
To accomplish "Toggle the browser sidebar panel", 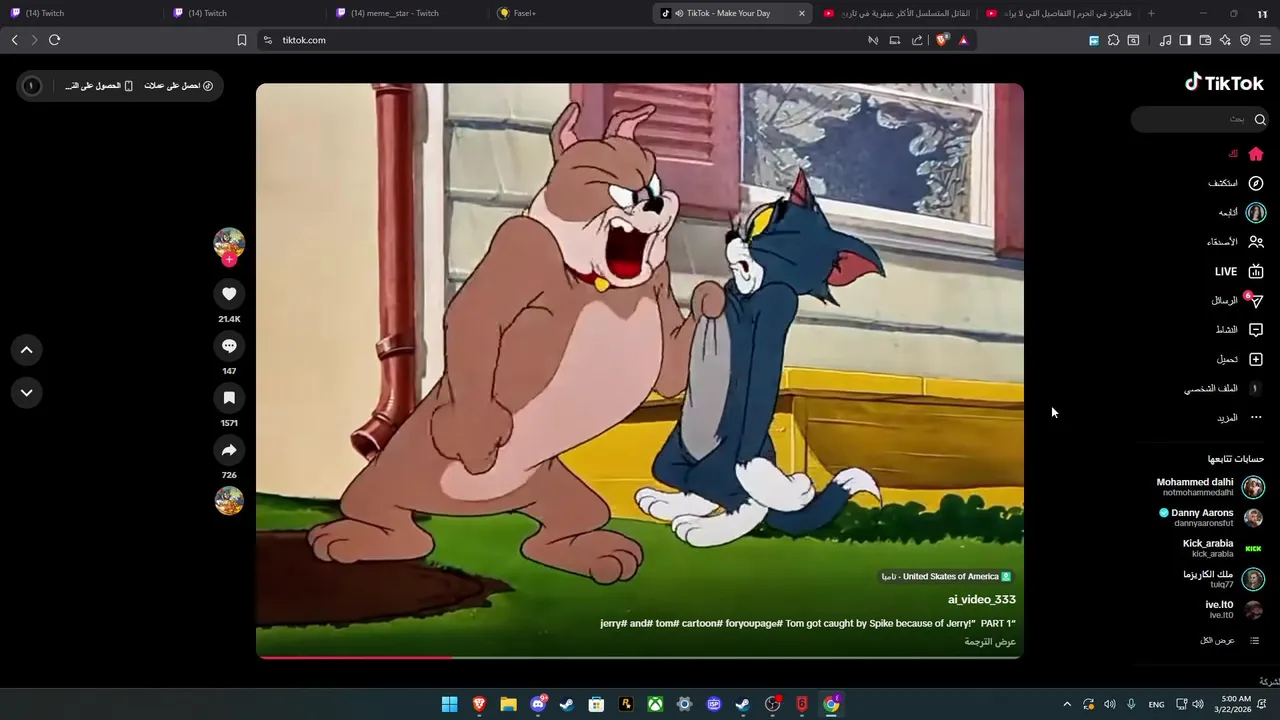I will (x=1185, y=40).
